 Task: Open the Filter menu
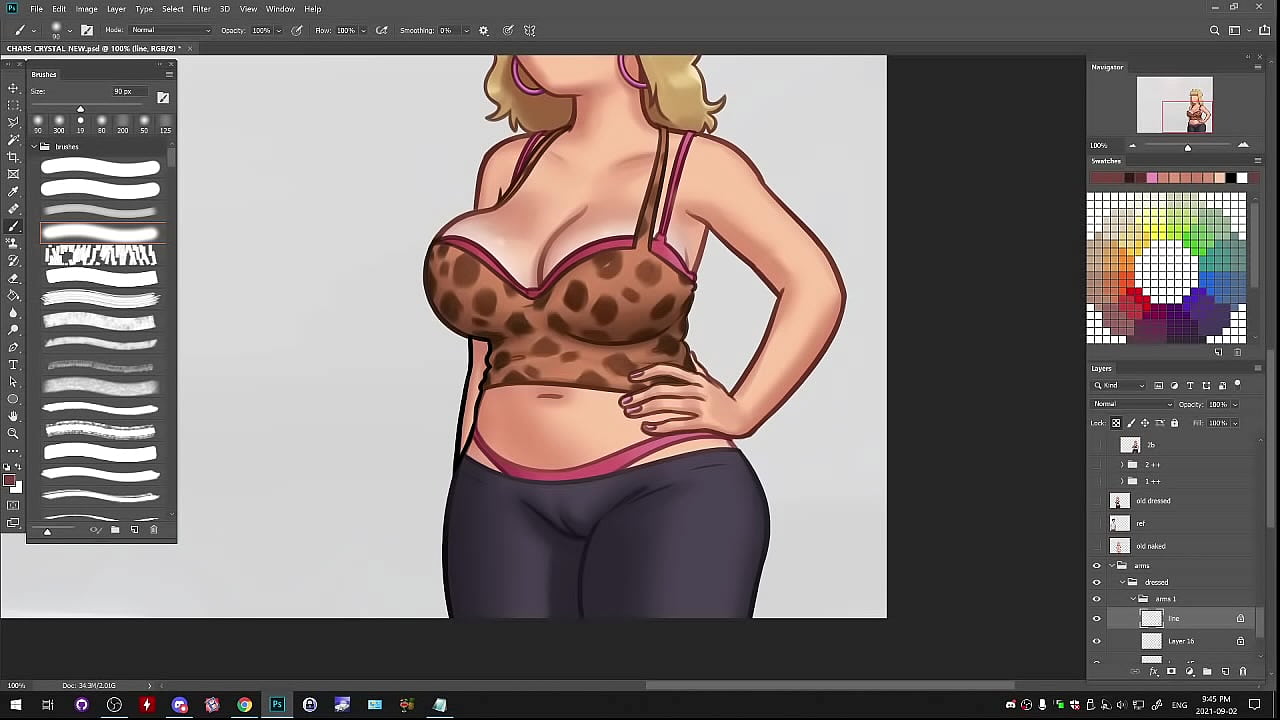point(201,9)
